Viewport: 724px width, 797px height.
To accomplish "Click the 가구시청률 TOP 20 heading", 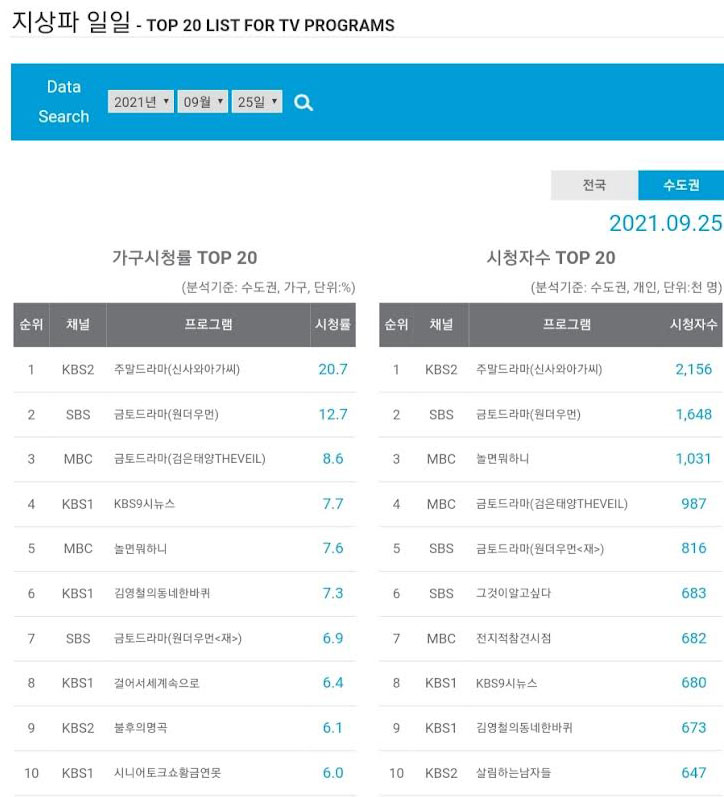I will [185, 258].
